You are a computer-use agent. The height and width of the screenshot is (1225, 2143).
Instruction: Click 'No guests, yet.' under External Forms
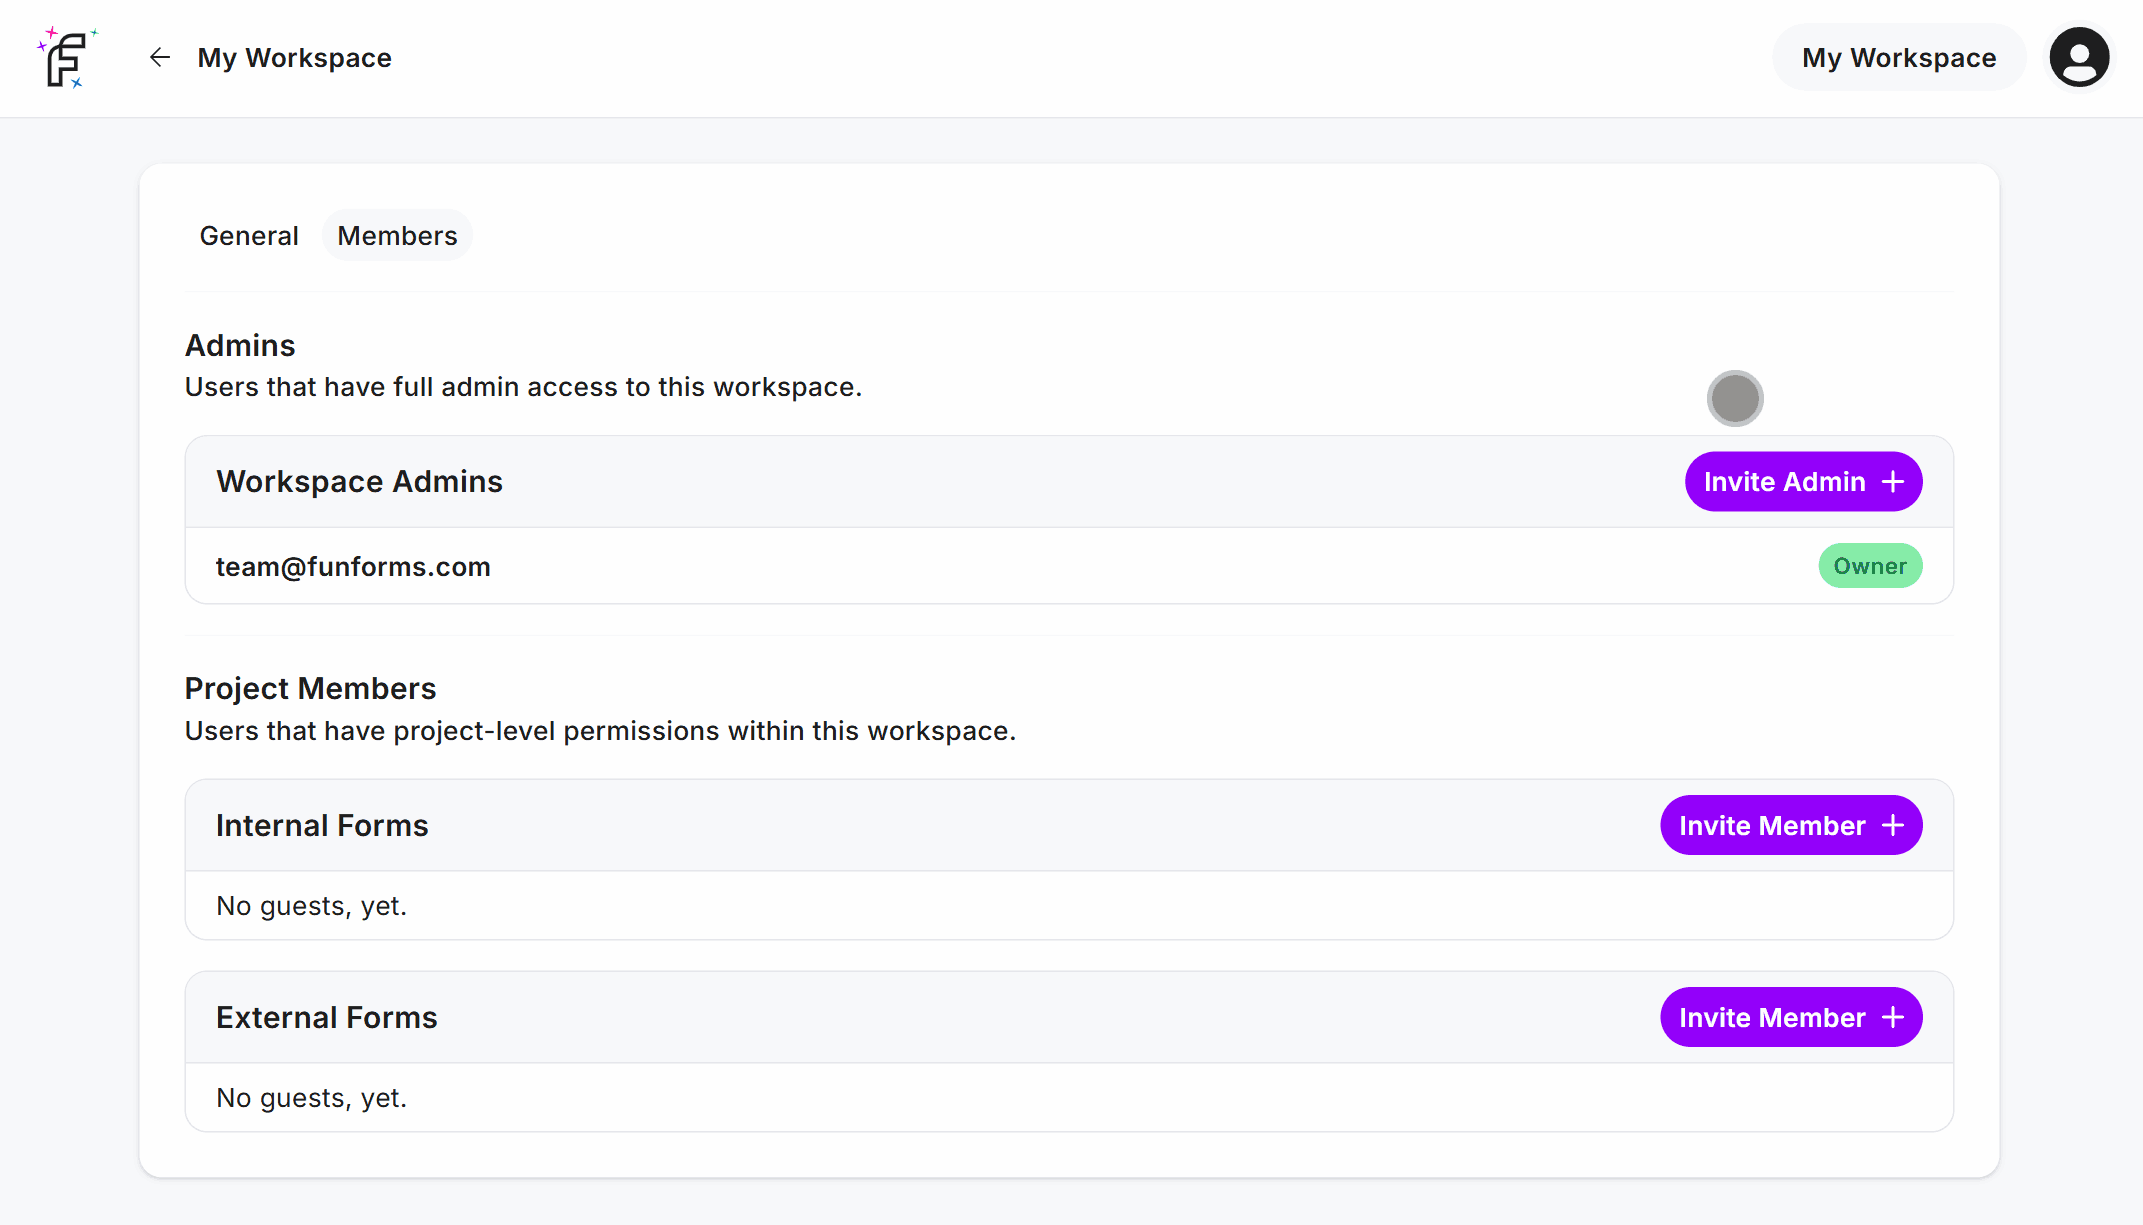click(312, 1098)
